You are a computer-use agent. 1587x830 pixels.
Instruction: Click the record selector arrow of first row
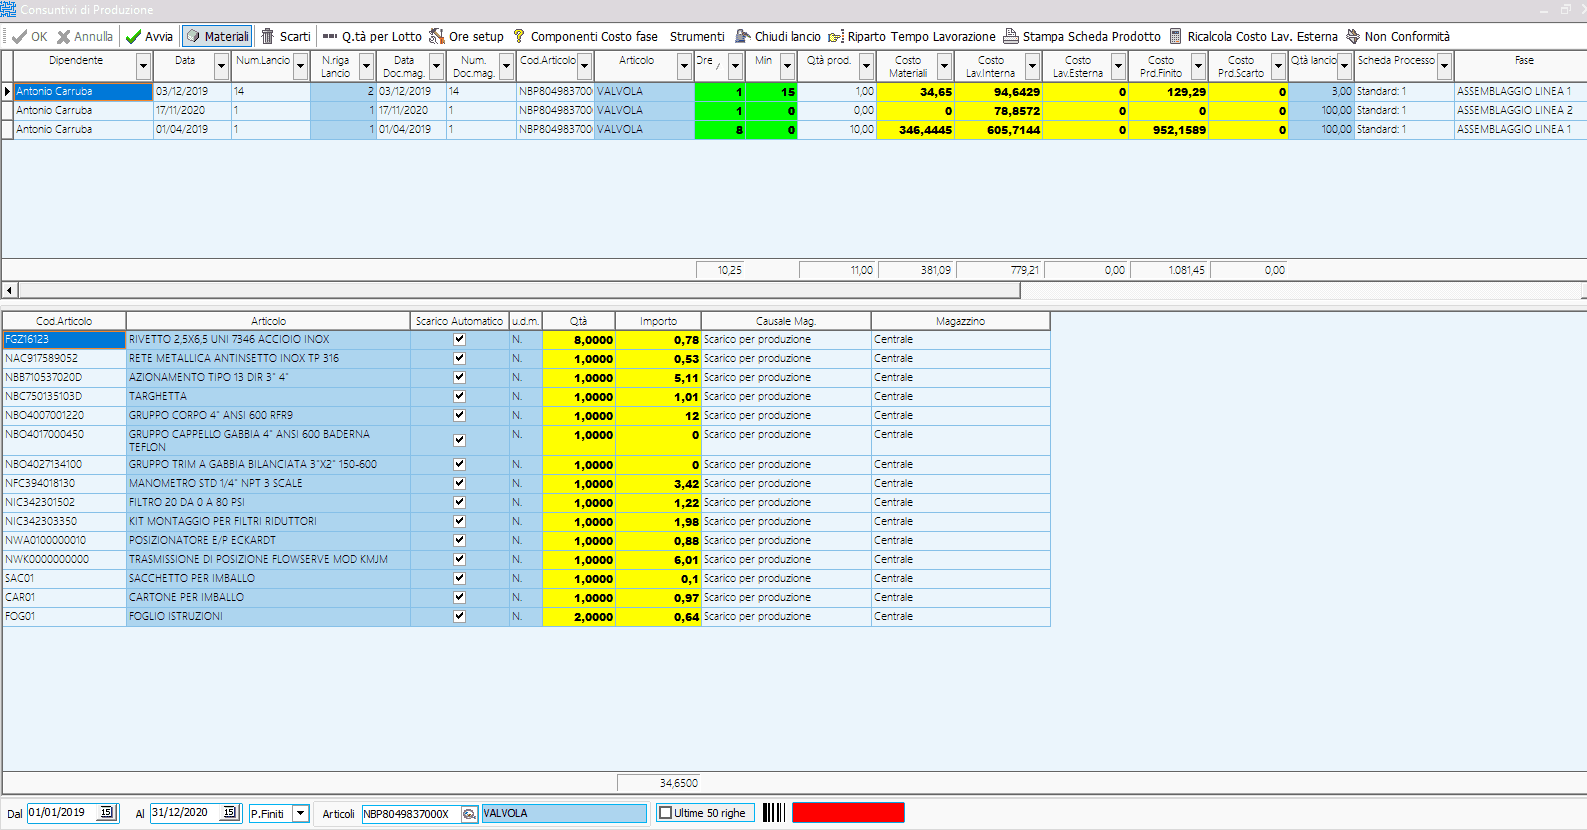point(7,91)
